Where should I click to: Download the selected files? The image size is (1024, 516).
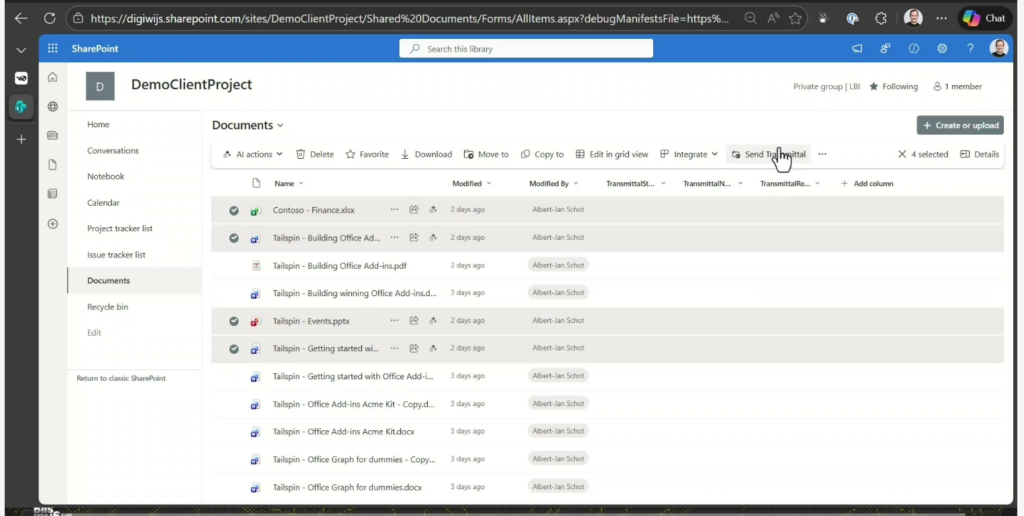(426, 154)
